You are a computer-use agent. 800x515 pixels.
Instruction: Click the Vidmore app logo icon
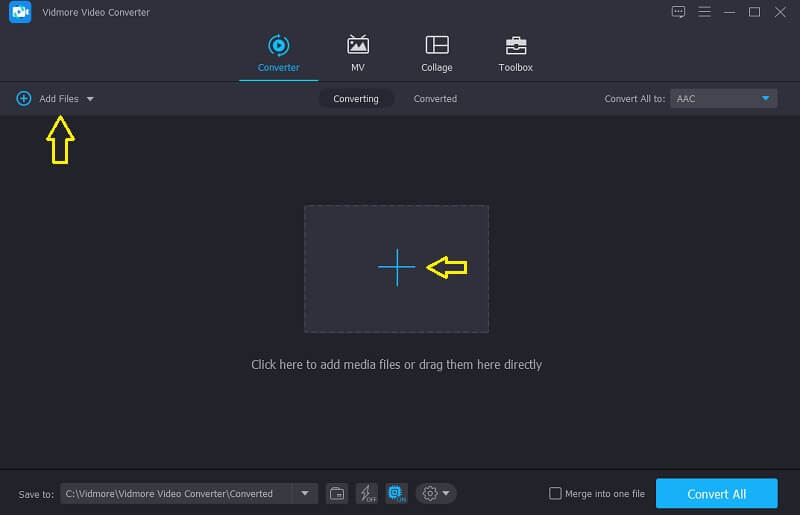coord(20,12)
